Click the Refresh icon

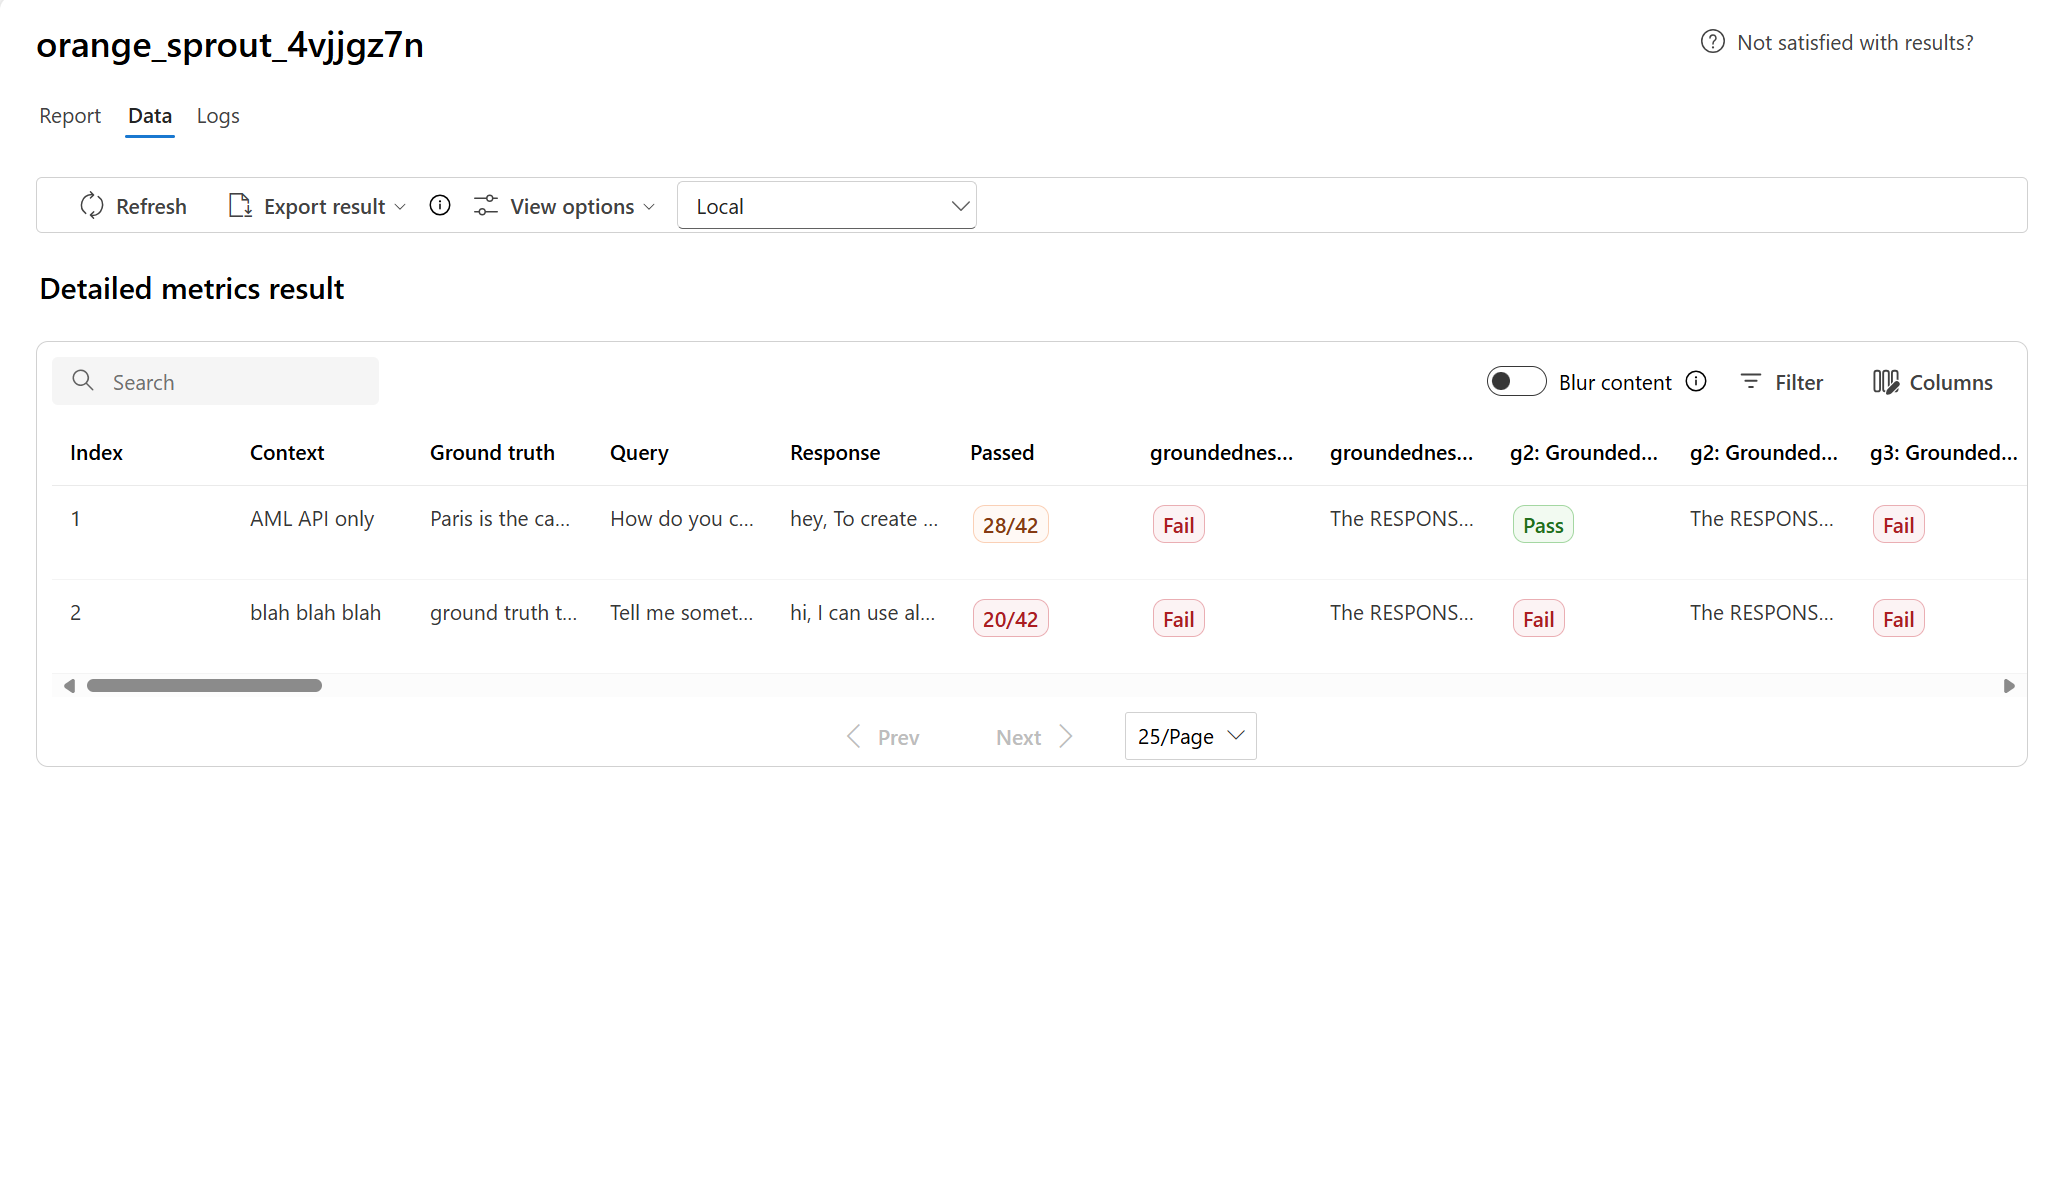pyautogui.click(x=92, y=205)
